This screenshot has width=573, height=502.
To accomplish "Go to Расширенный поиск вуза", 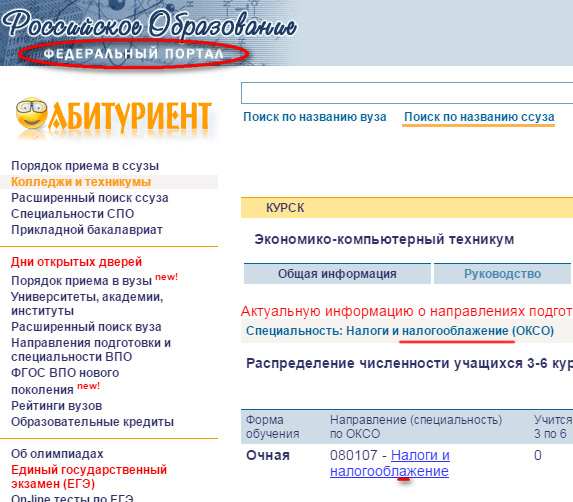I will click(86, 327).
